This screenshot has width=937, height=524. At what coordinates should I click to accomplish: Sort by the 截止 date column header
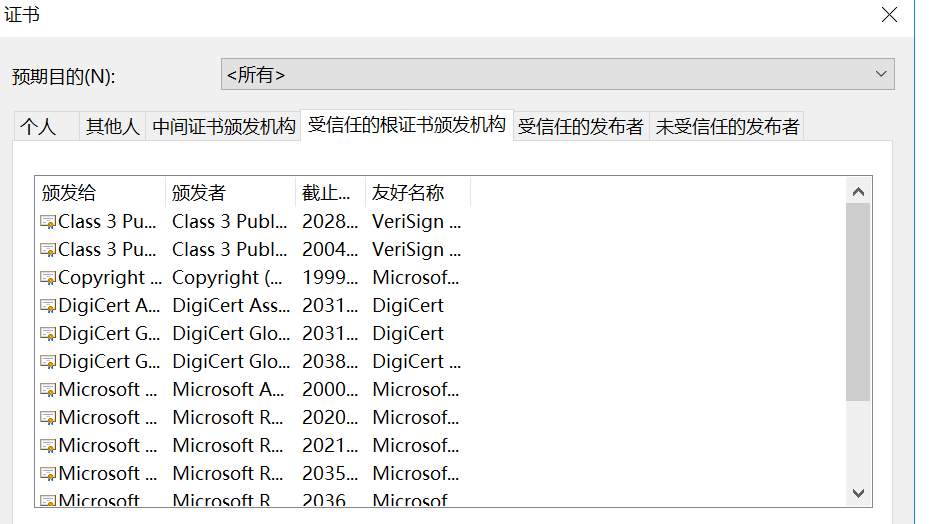[330, 192]
